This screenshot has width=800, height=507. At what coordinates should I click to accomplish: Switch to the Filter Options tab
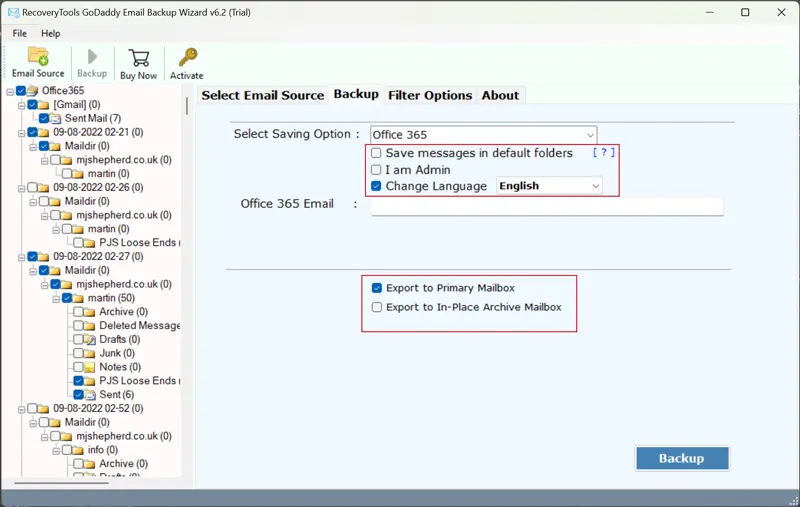(x=429, y=95)
